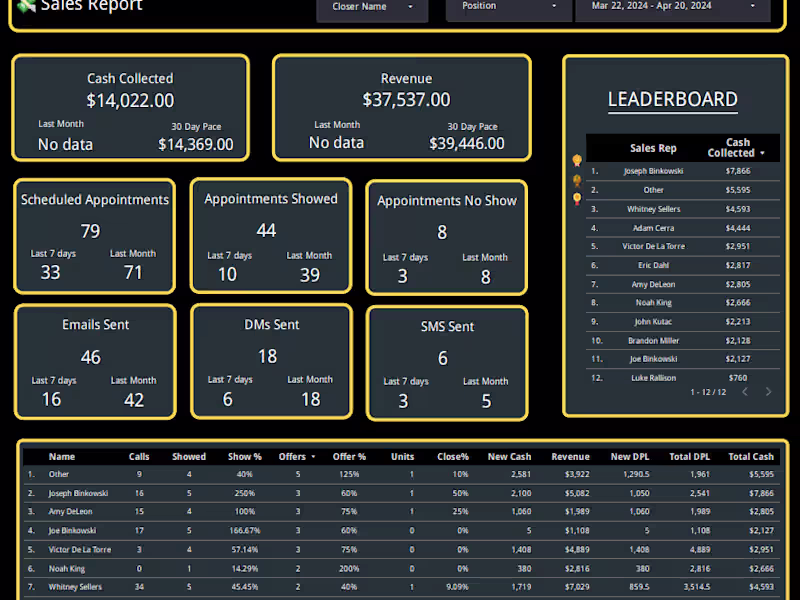
Task: Click the bronze medal icon on the leaderboard
Action: coord(577,199)
